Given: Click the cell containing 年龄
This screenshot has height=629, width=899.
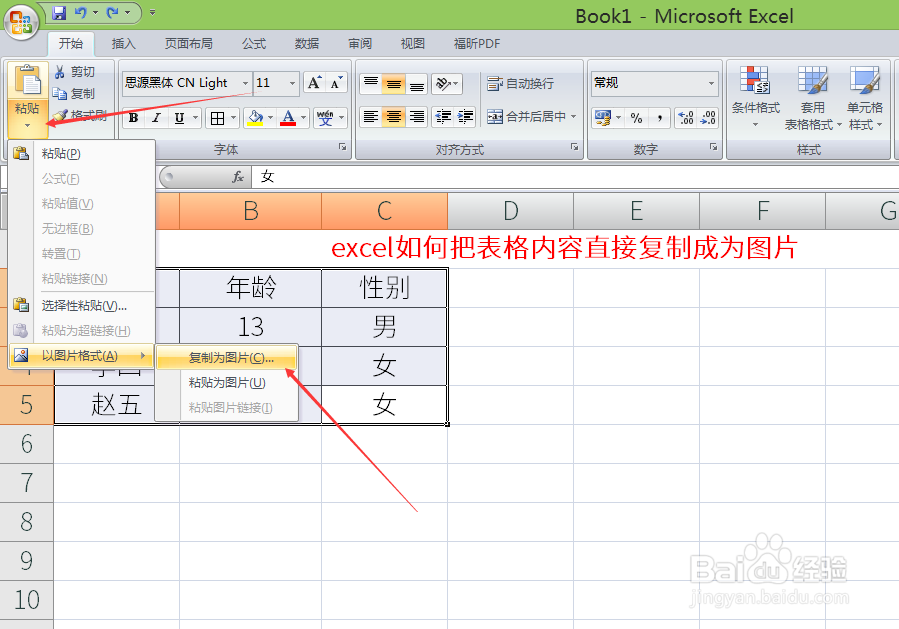Looking at the screenshot, I should 251,288.
